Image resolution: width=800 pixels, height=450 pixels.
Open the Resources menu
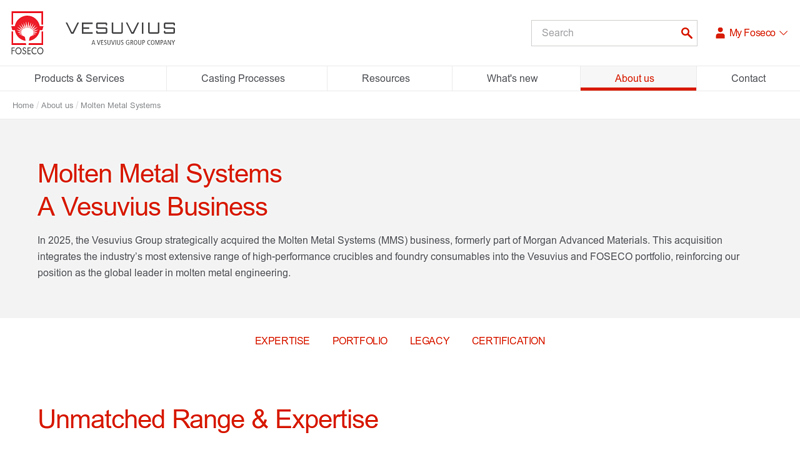386,79
